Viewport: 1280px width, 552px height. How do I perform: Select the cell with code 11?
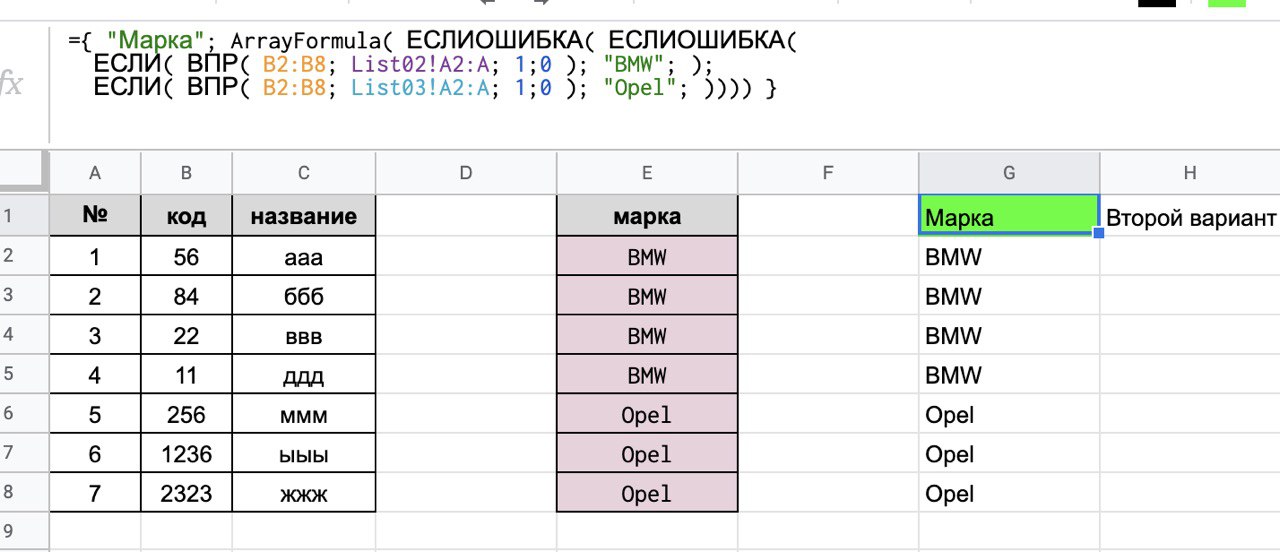tap(186, 375)
